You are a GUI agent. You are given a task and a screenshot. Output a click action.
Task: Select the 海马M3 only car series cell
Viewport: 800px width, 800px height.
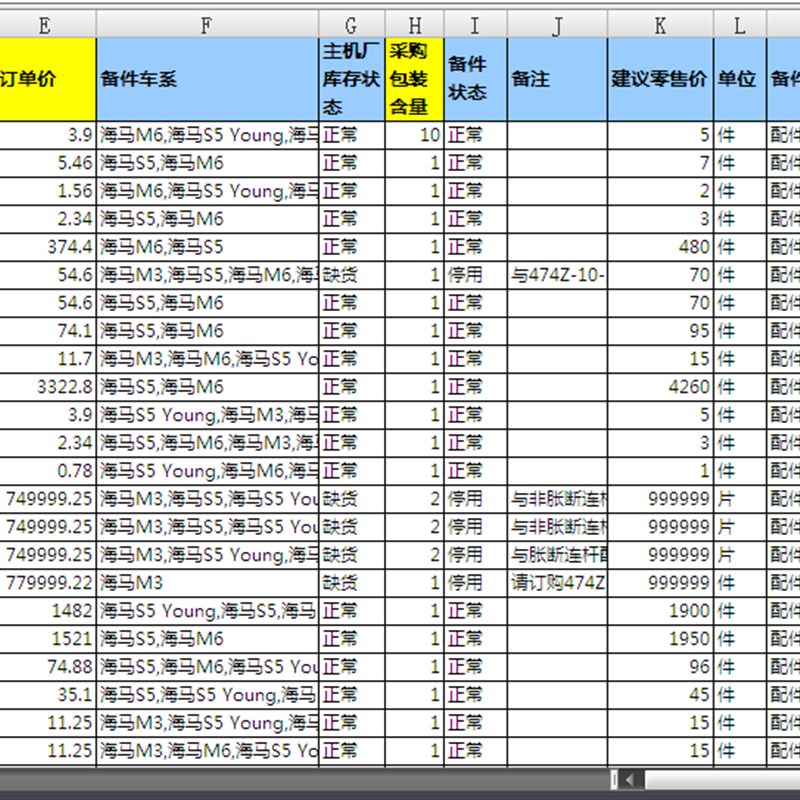pos(207,583)
